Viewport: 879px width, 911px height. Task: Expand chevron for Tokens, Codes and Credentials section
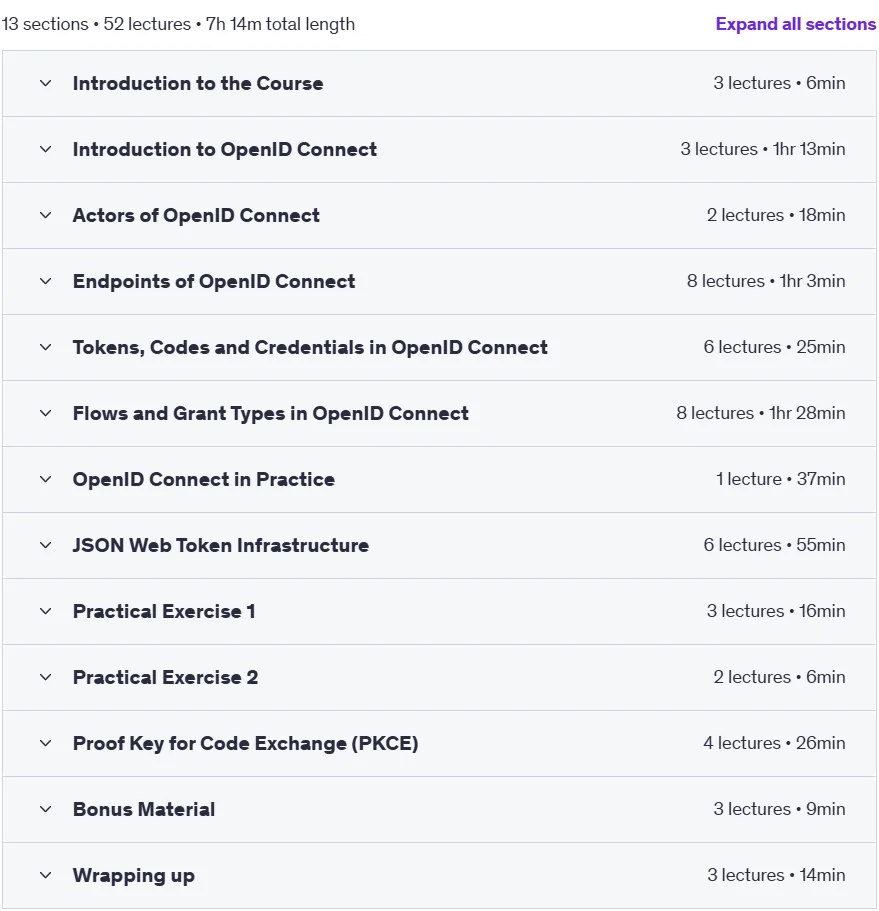(x=45, y=347)
